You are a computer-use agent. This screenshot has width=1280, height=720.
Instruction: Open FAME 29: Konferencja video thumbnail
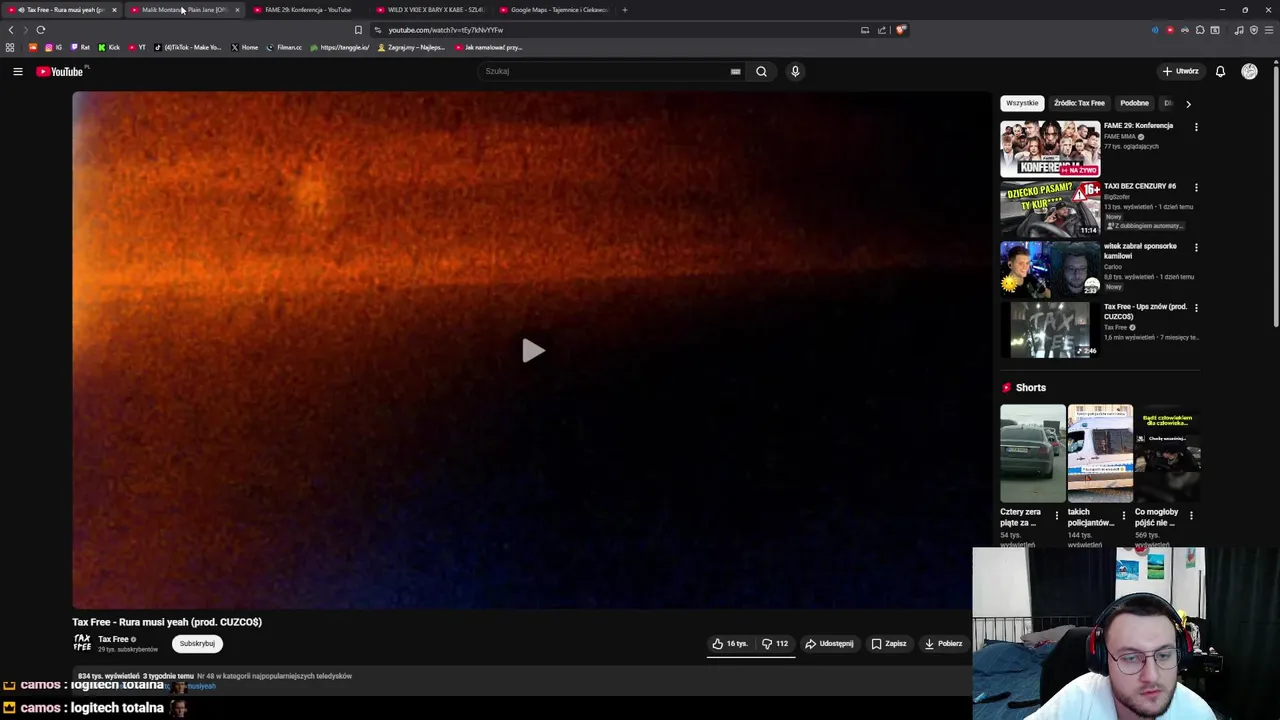click(x=1050, y=149)
